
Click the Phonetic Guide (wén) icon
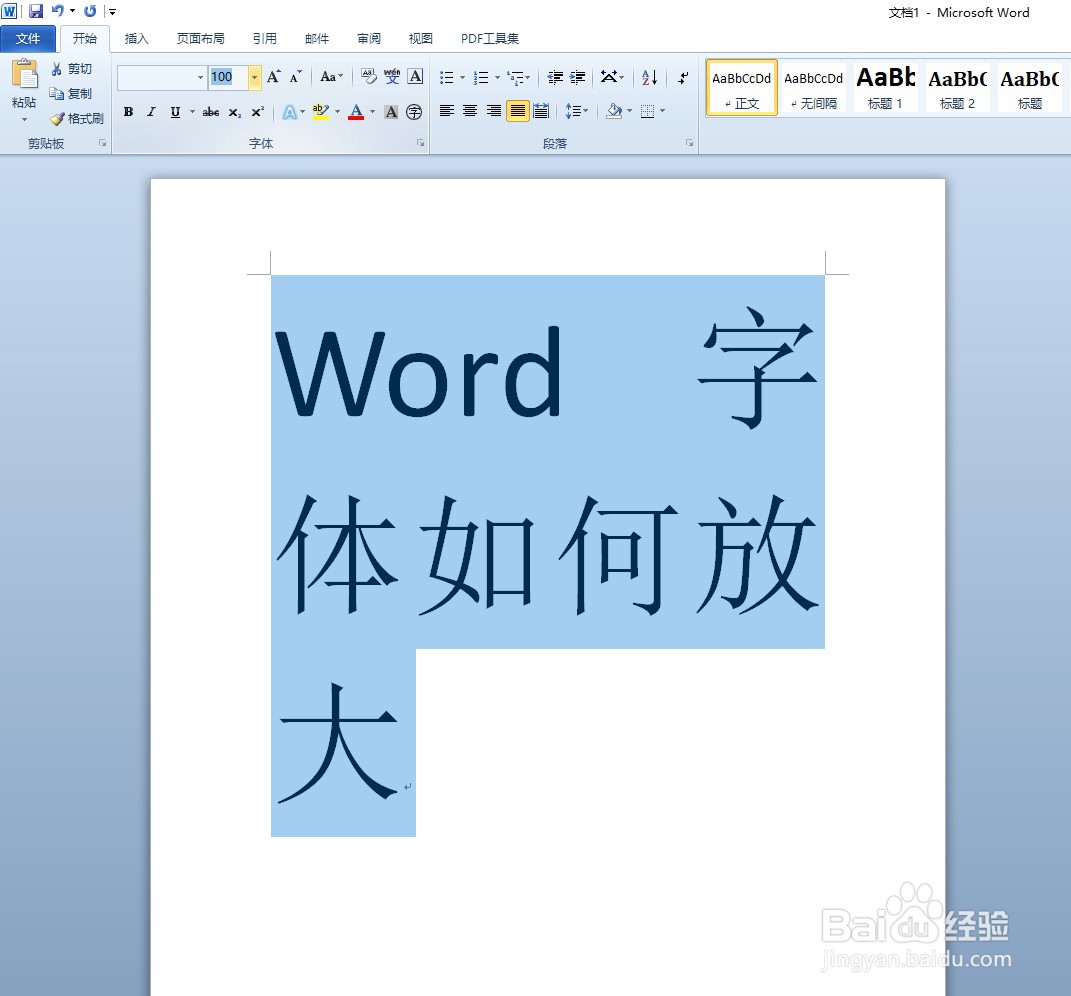392,77
